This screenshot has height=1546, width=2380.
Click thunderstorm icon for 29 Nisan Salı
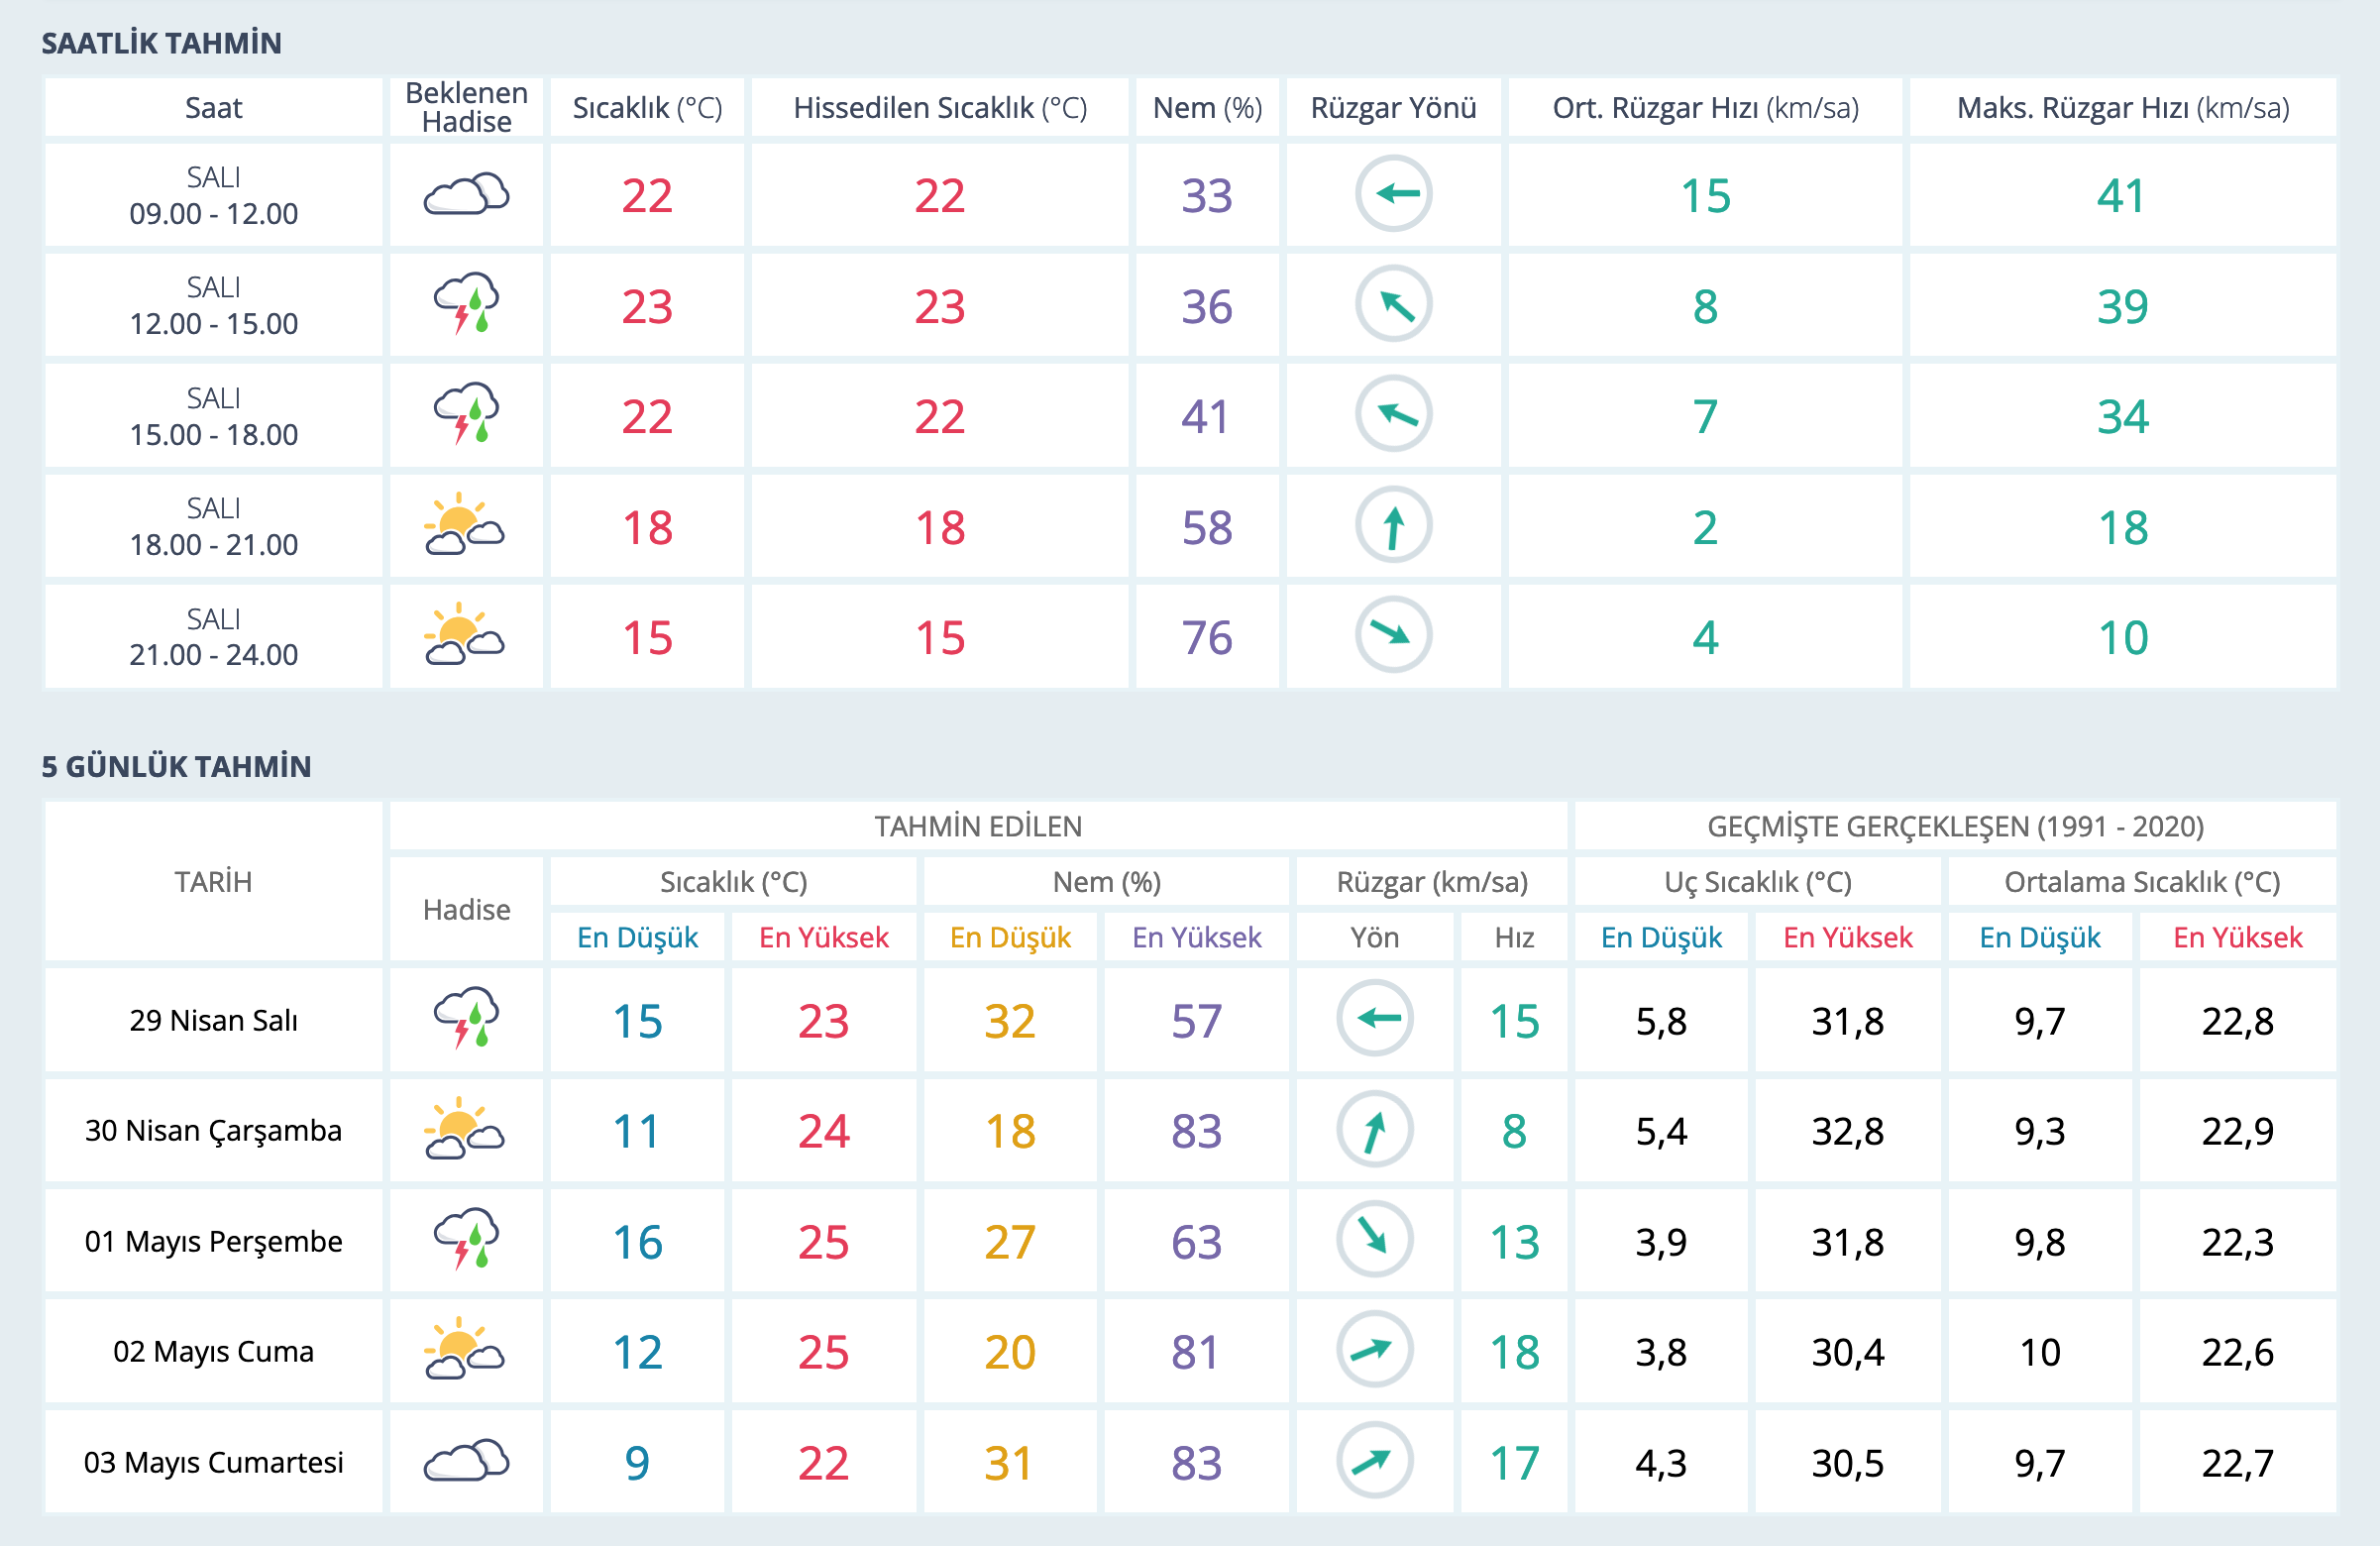click(x=466, y=1019)
